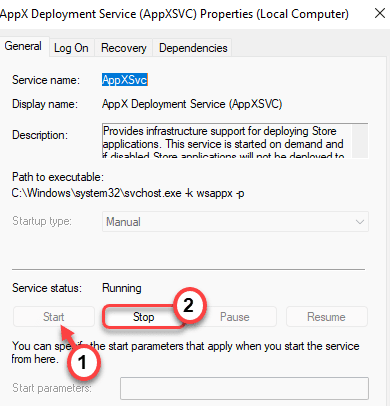Image resolution: width=390 pixels, height=406 pixels.
Task: Select the AppXSvc service name text
Action: click(x=125, y=80)
